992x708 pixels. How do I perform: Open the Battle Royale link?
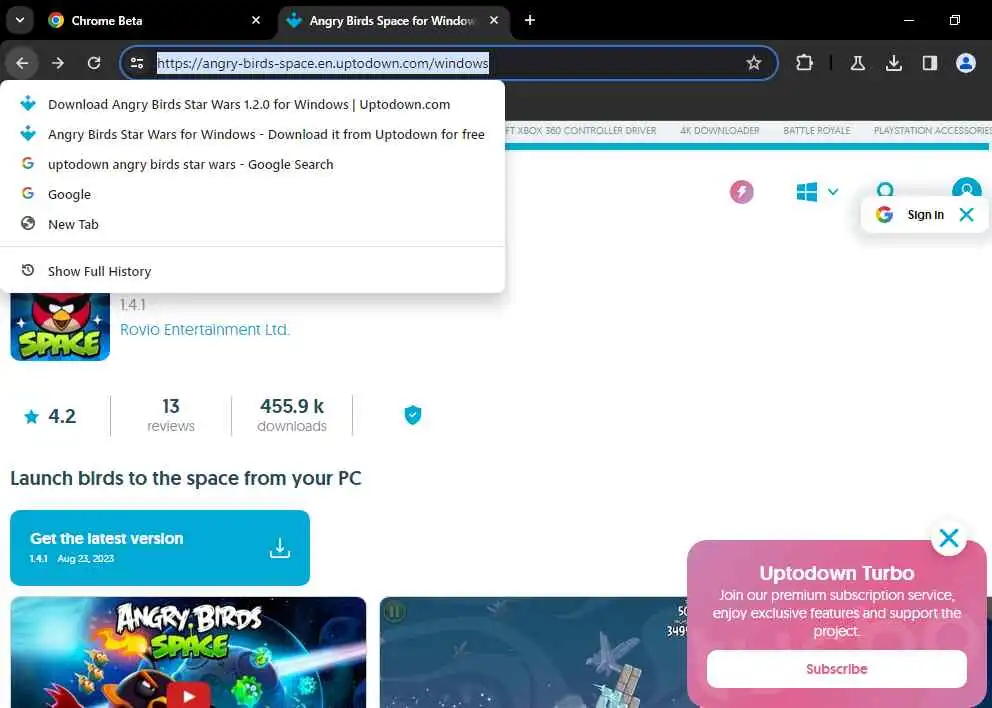point(816,130)
